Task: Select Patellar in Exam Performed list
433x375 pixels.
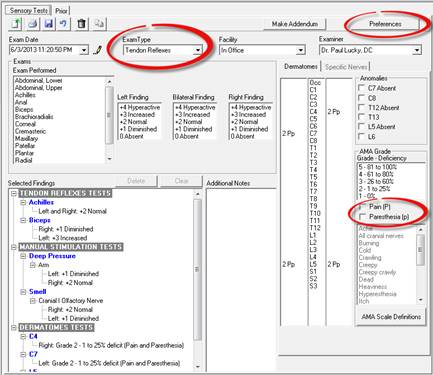Action: click(25, 146)
